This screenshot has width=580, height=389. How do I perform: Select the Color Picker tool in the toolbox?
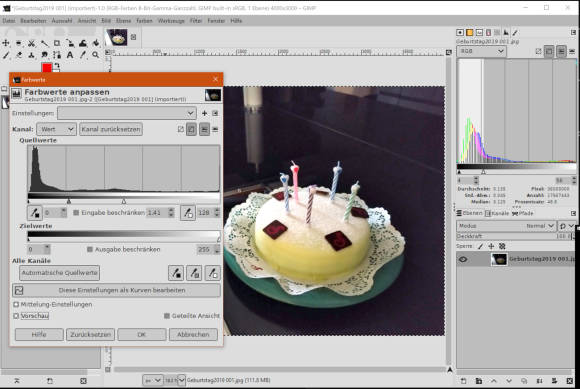(83, 55)
